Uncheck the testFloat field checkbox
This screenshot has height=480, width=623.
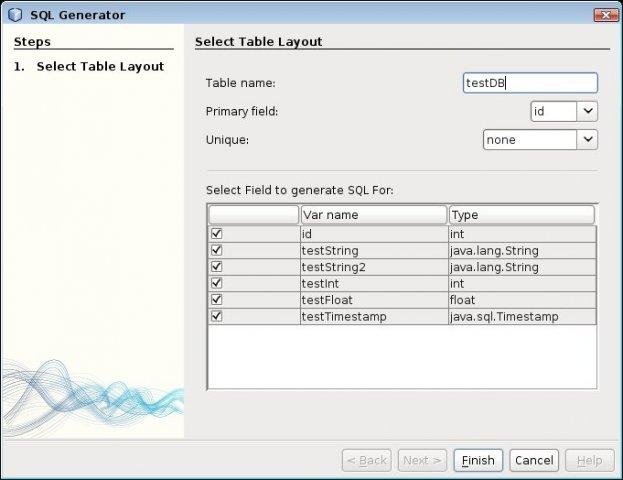[217, 300]
